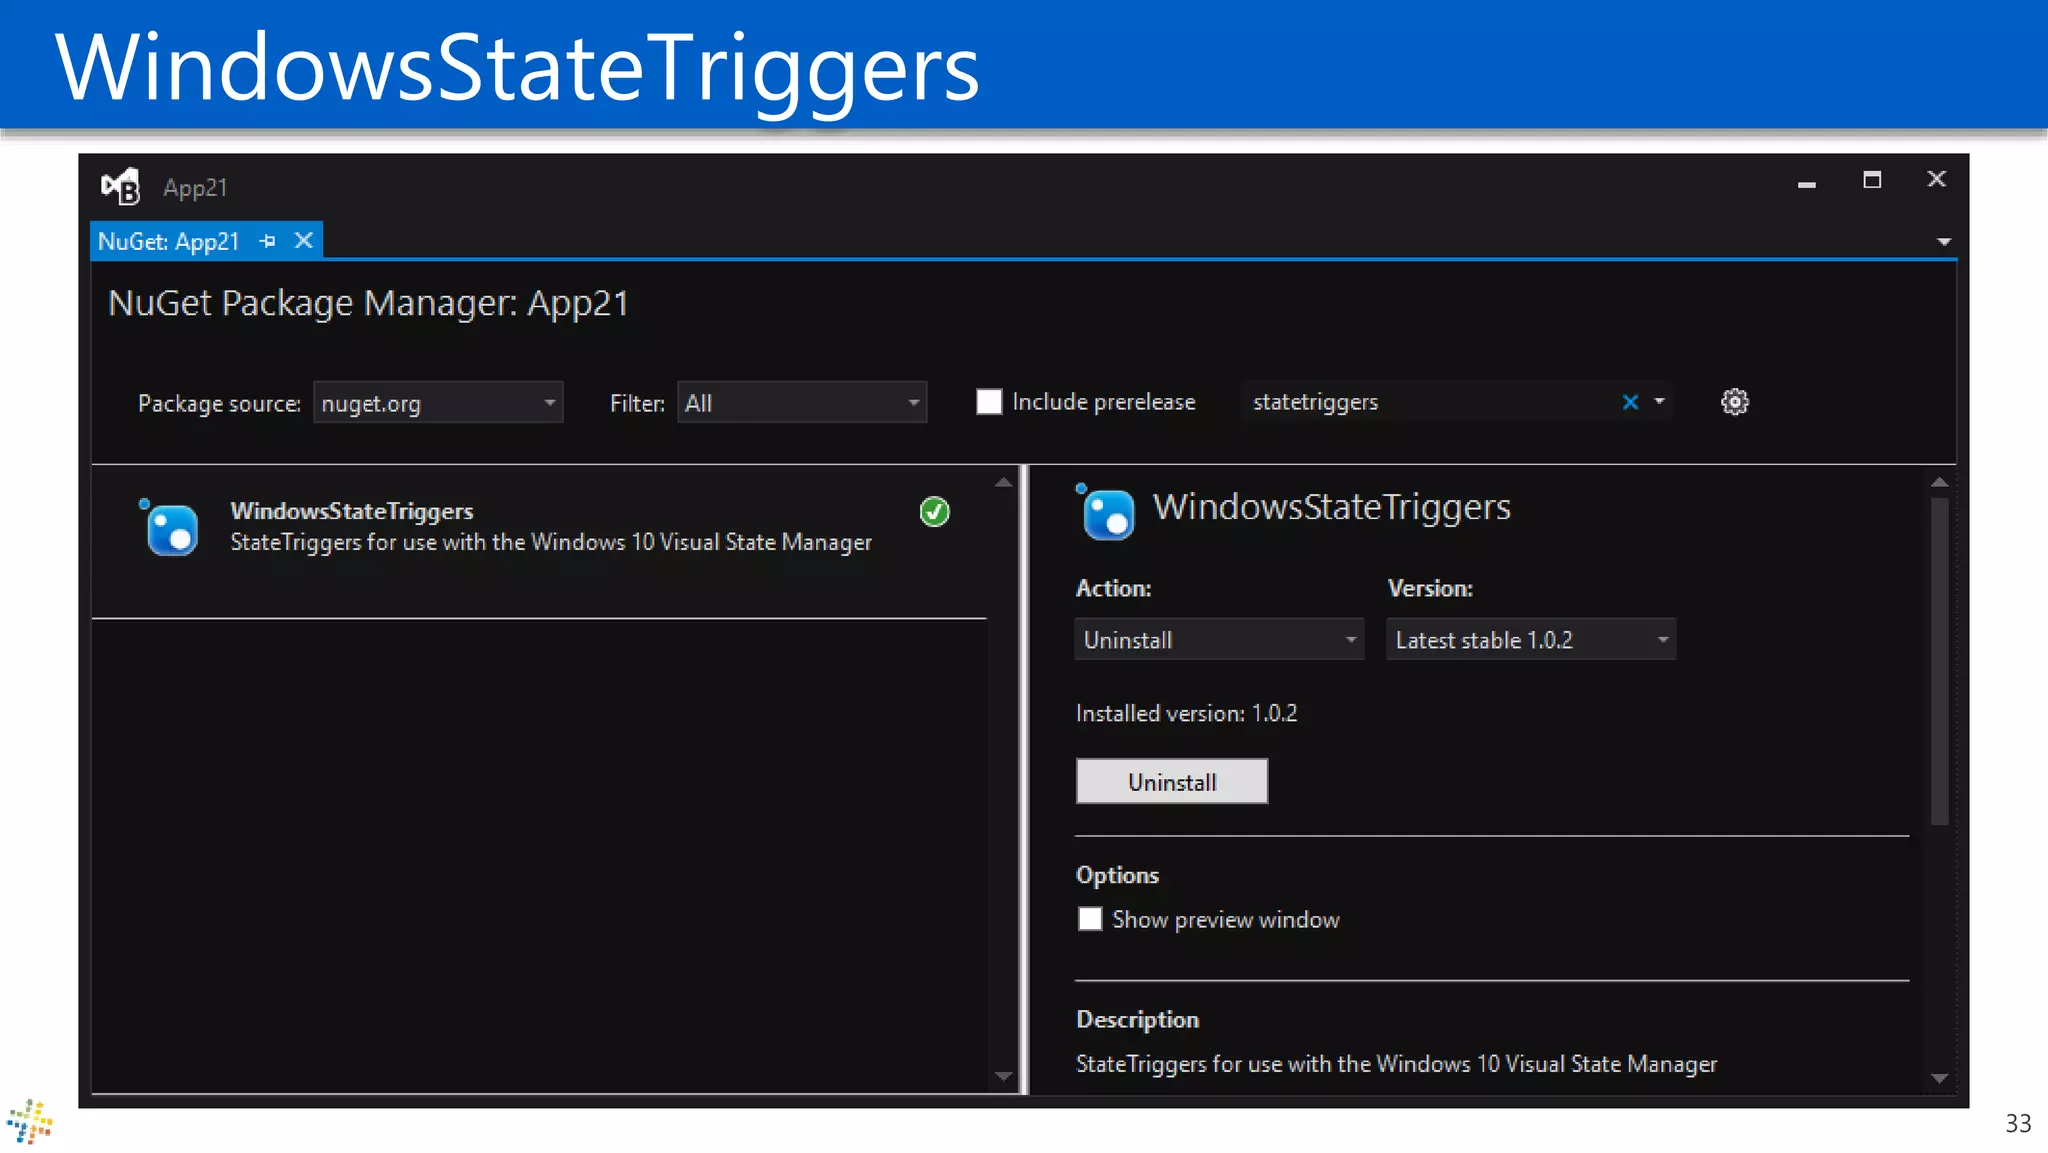
Task: Close the App21 window
Action: tap(1936, 179)
